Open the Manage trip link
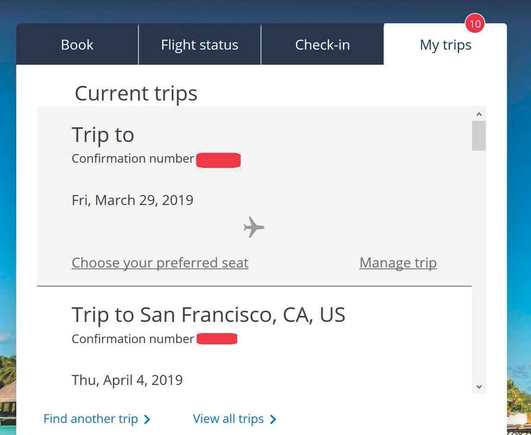This screenshot has height=435, width=531. tap(398, 263)
